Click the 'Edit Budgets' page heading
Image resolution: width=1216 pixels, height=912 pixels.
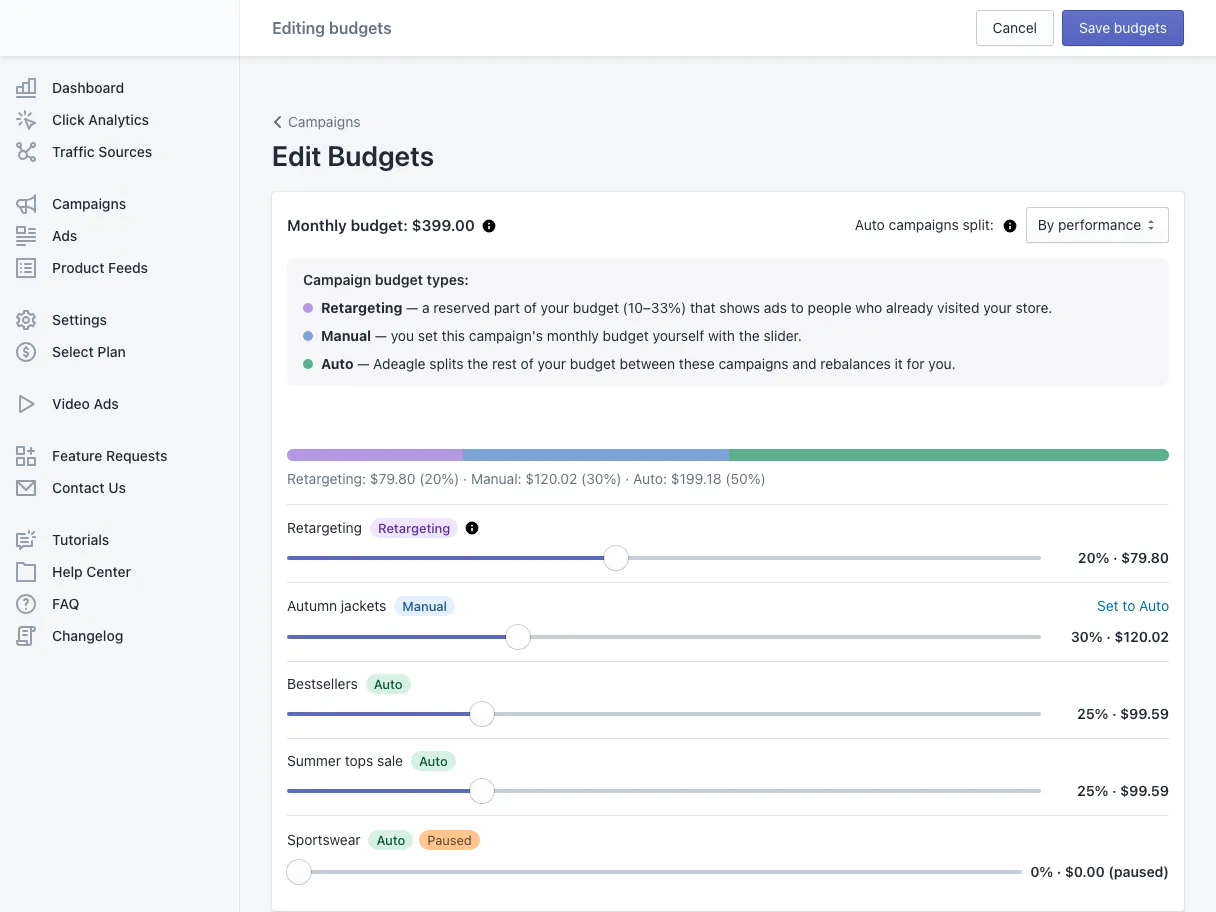click(x=353, y=157)
